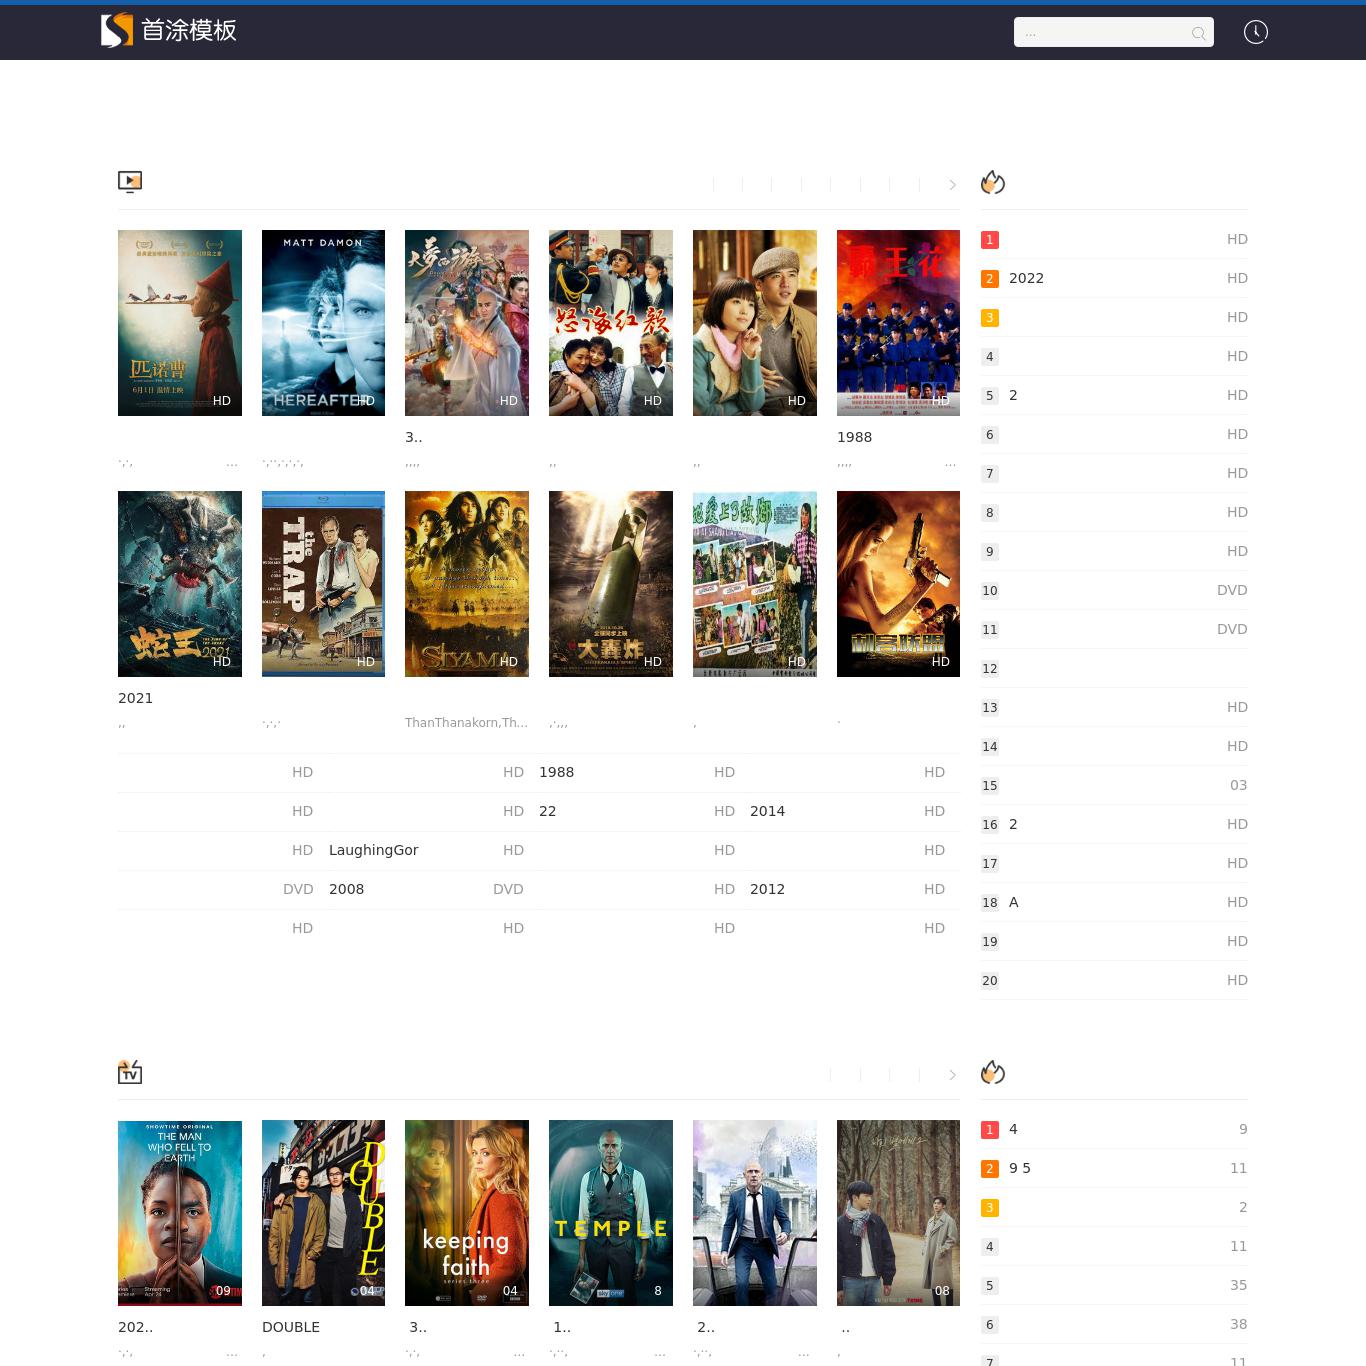This screenshot has height=1366, width=1366.
Task: Click the flame icon above TV ranking
Action: click(x=993, y=1072)
